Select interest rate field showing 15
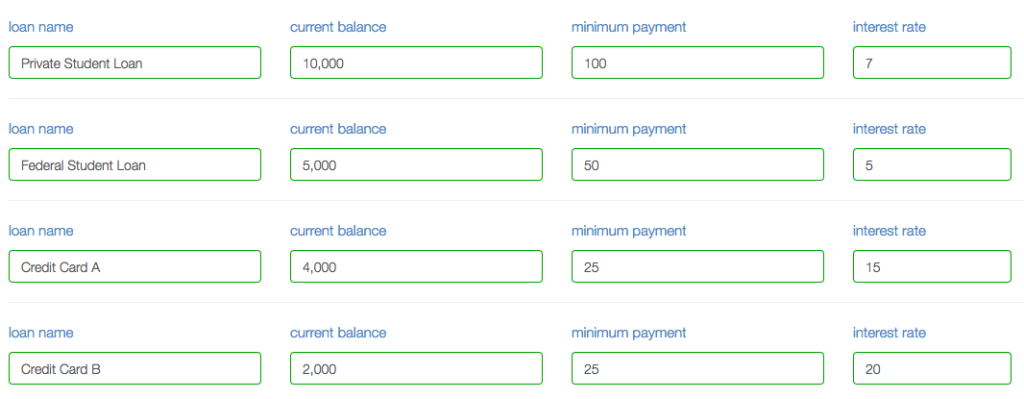This screenshot has width=1024, height=399. pyautogui.click(x=932, y=266)
